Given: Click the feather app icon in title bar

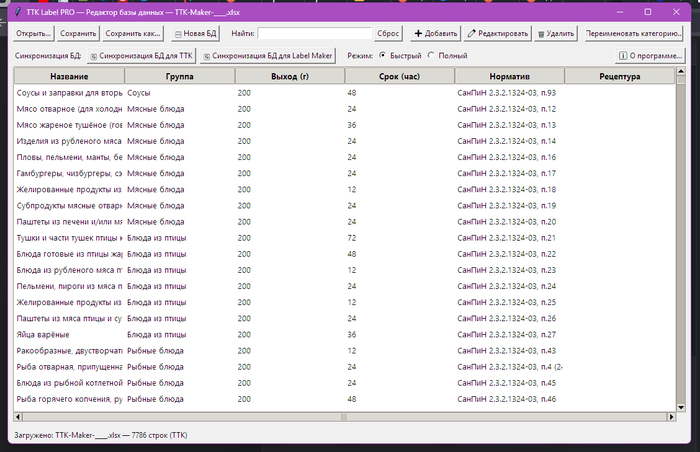Looking at the screenshot, I should 18,12.
